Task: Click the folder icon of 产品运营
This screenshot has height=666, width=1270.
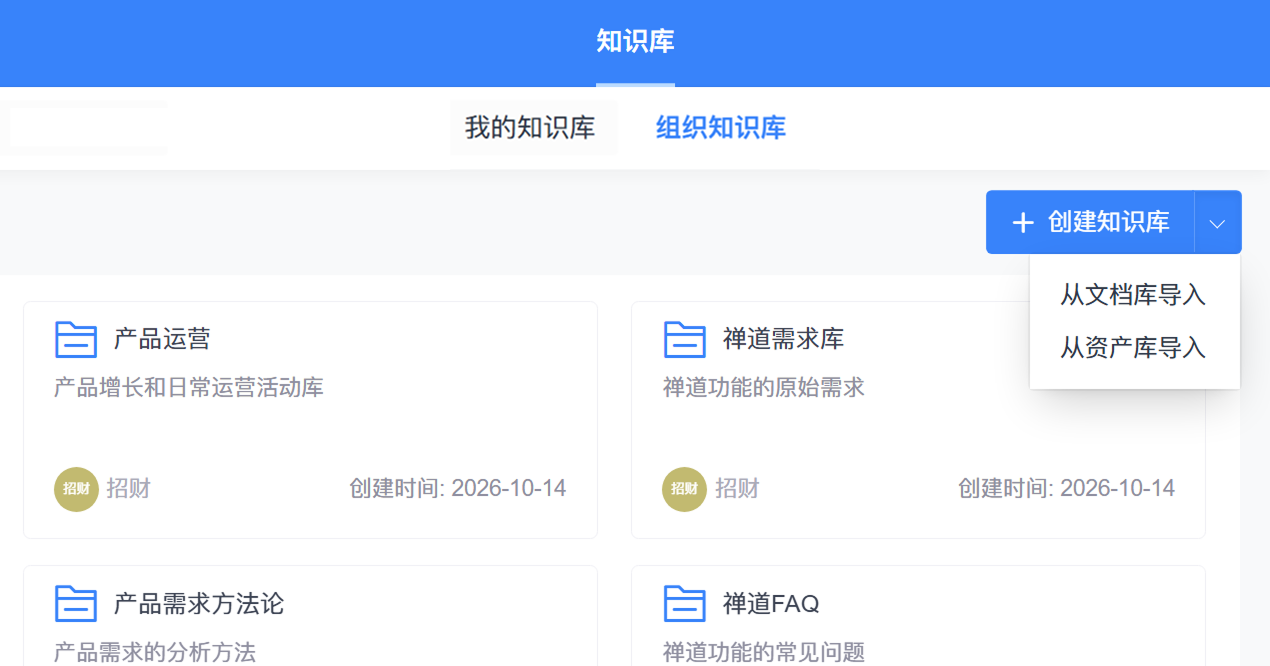Action: (x=76, y=340)
